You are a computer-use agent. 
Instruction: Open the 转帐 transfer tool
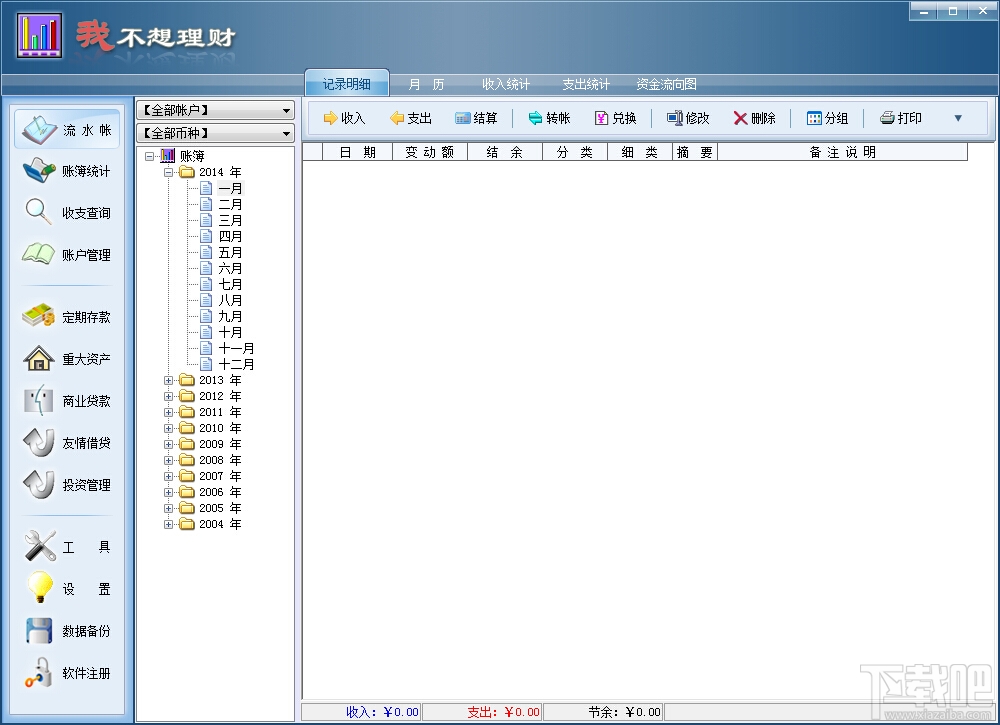click(549, 118)
